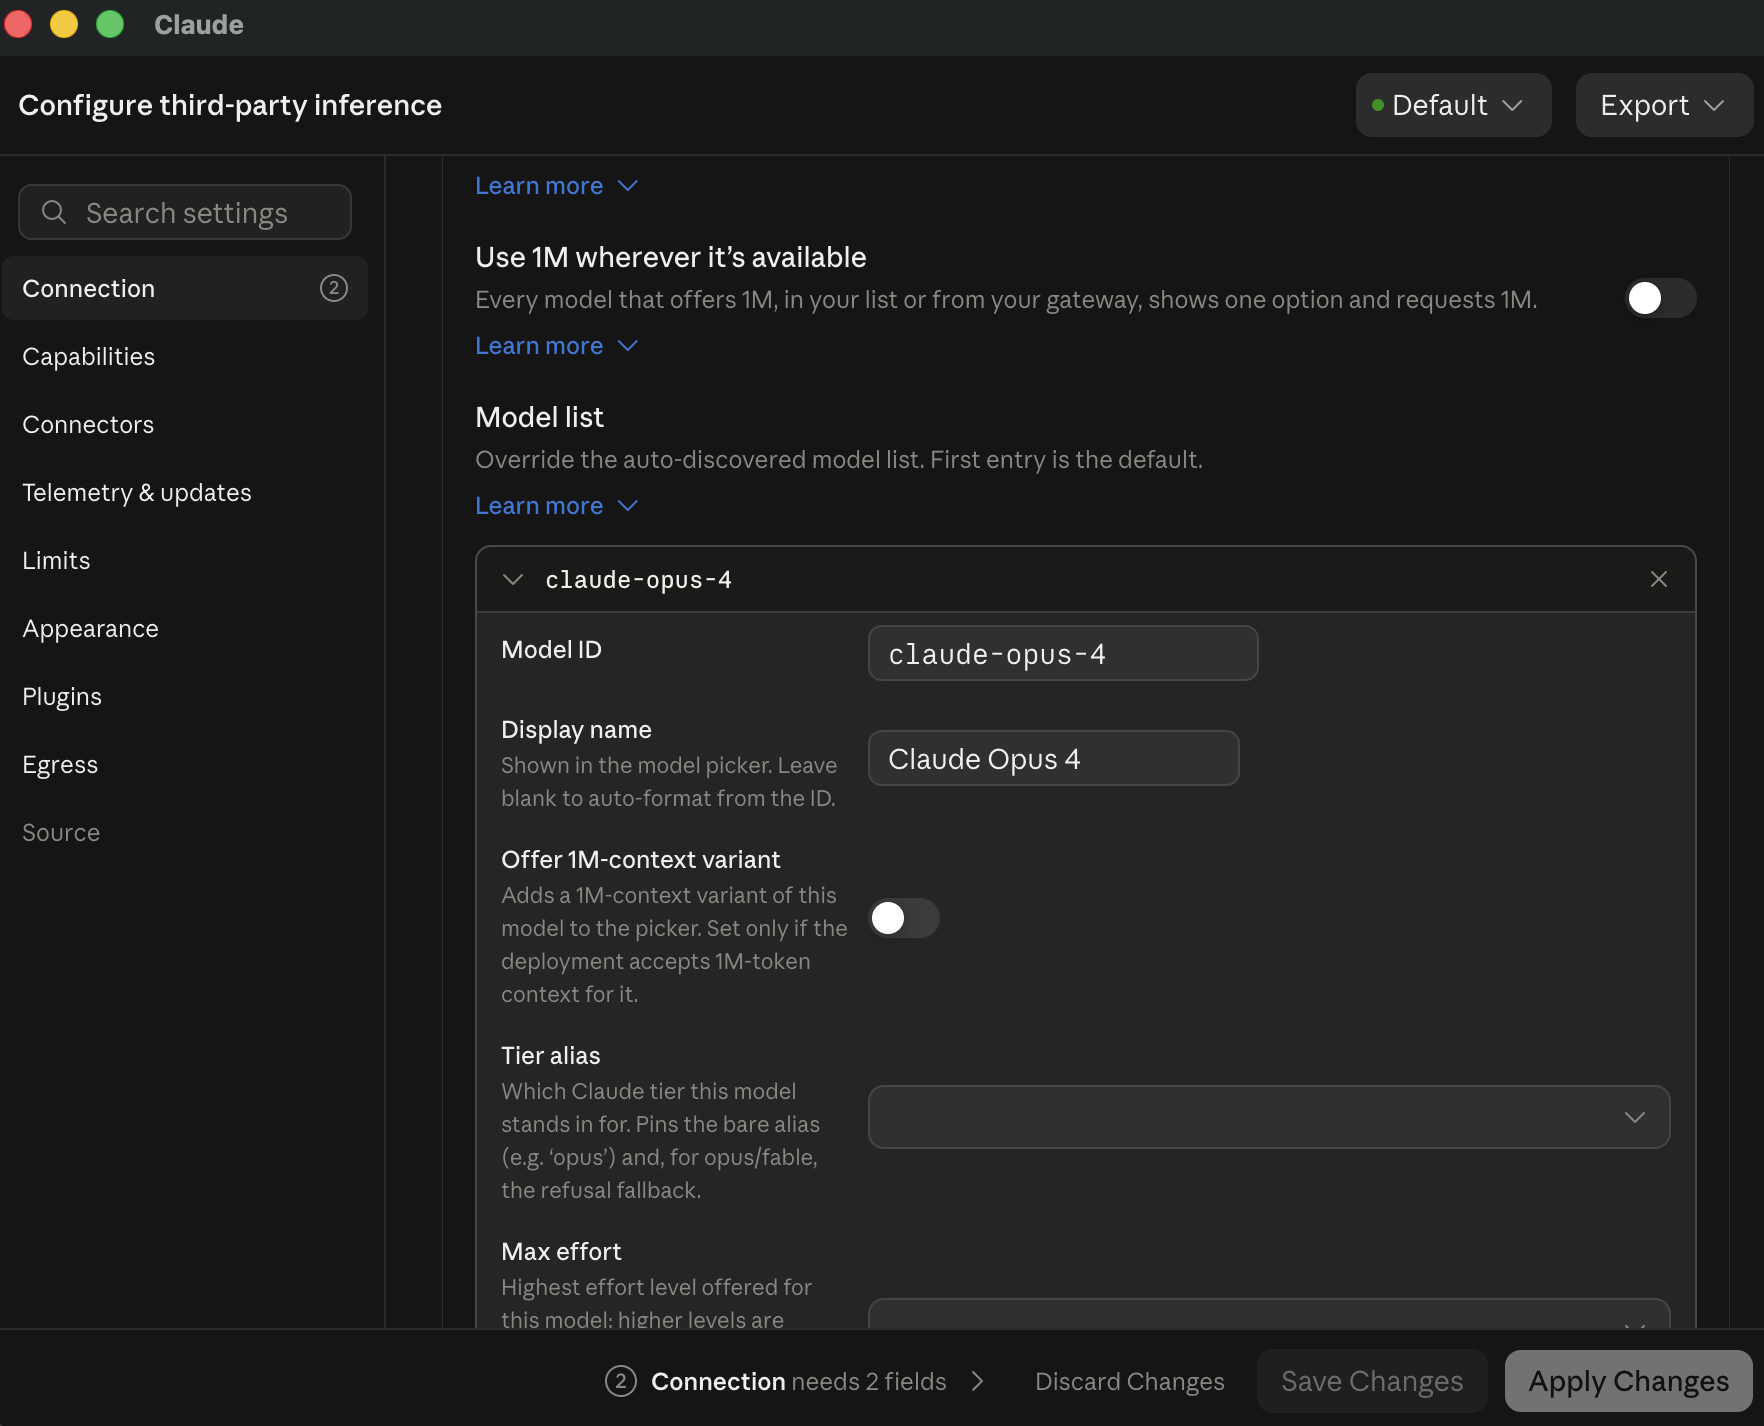Enable the 'Offer 1M-context variant' switch

pos(904,918)
